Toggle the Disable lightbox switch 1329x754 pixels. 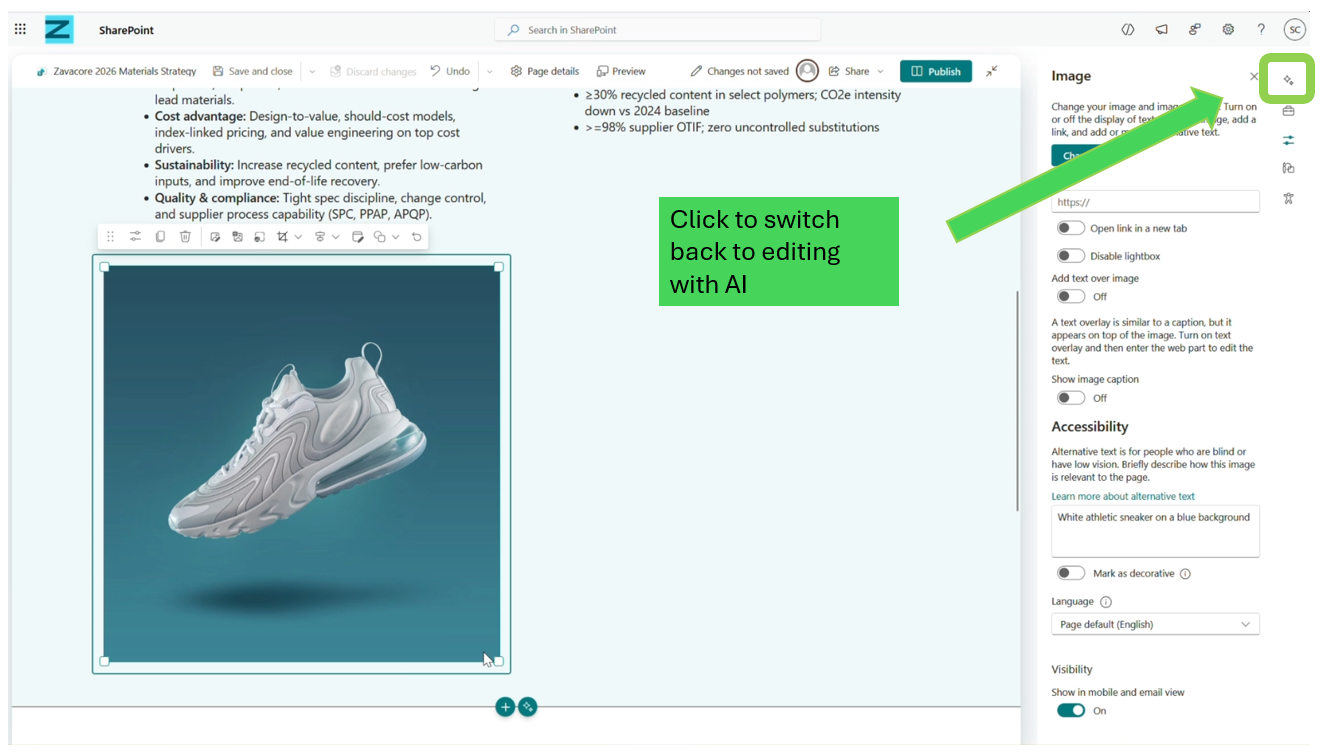pos(1071,256)
